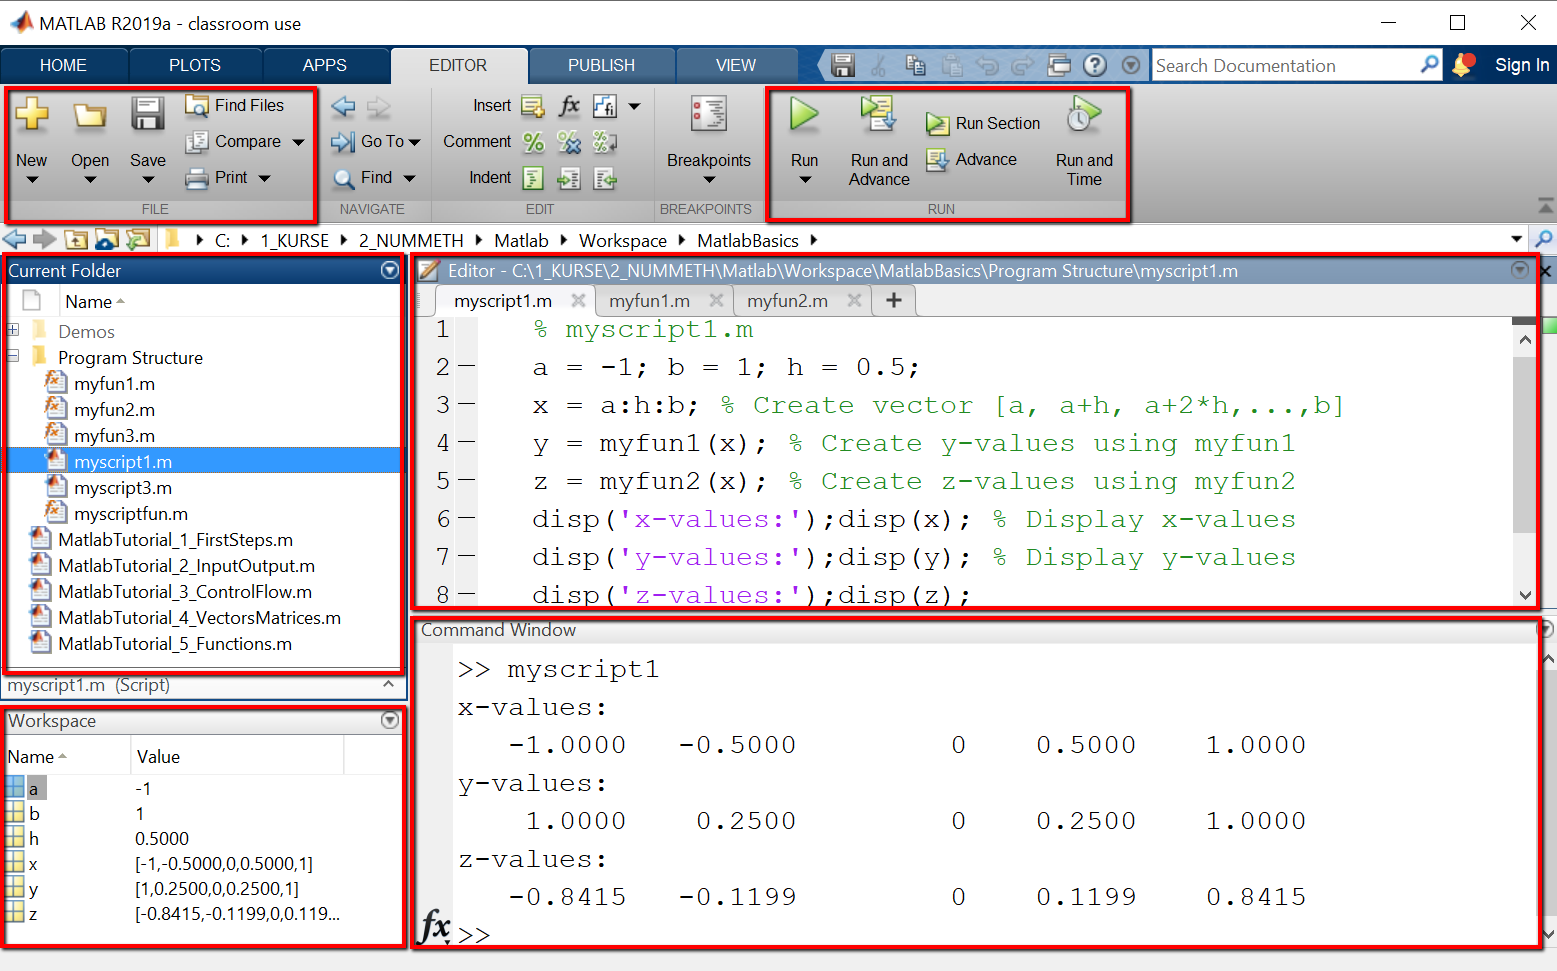Image resolution: width=1557 pixels, height=971 pixels.
Task: Switch to the PUBLISH ribbon tab
Action: (601, 65)
